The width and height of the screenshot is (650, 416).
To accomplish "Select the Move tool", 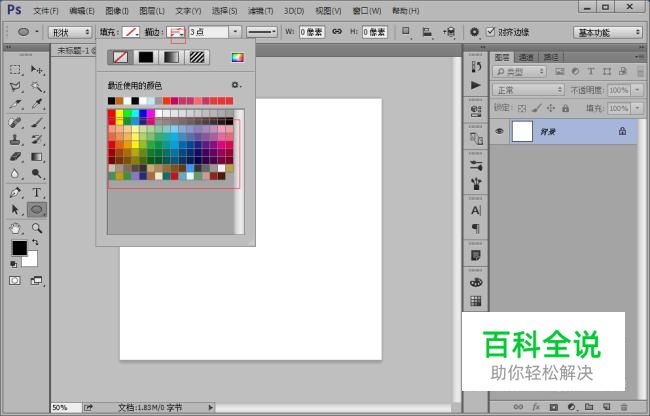I will point(37,70).
